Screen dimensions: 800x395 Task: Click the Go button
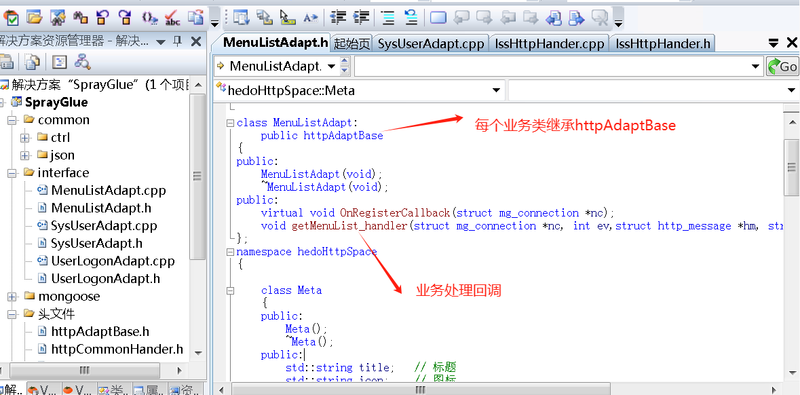click(x=783, y=67)
